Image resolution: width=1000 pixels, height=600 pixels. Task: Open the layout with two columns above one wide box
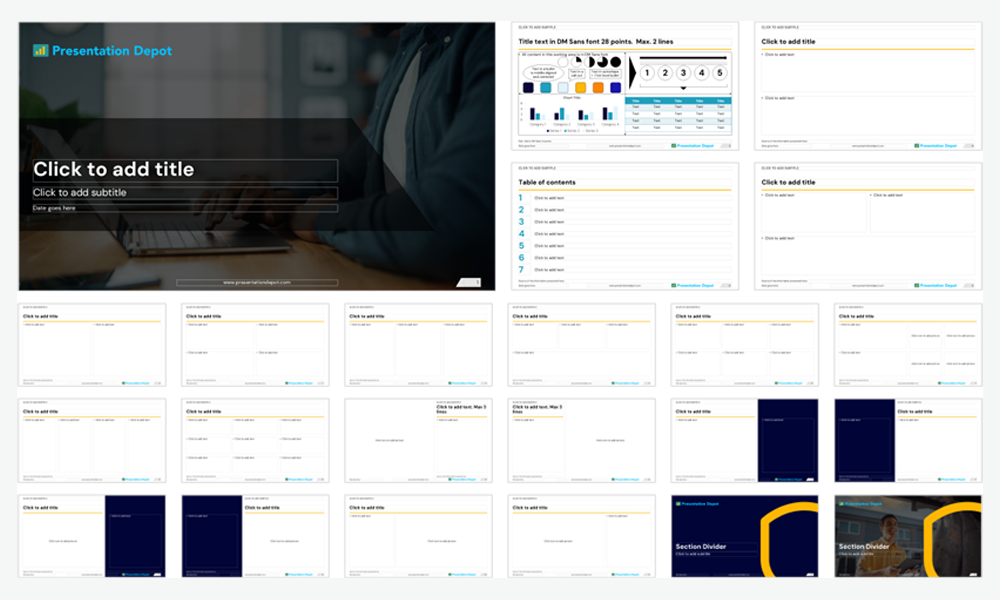868,226
